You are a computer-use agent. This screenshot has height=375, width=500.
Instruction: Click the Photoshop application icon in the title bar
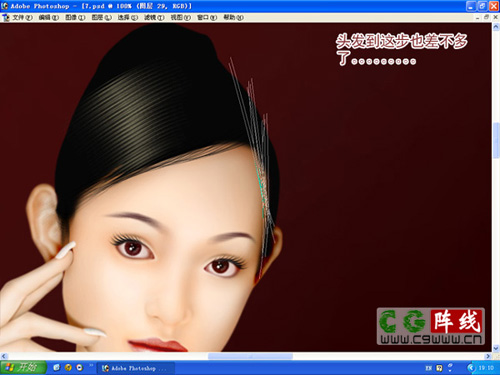[5, 6]
